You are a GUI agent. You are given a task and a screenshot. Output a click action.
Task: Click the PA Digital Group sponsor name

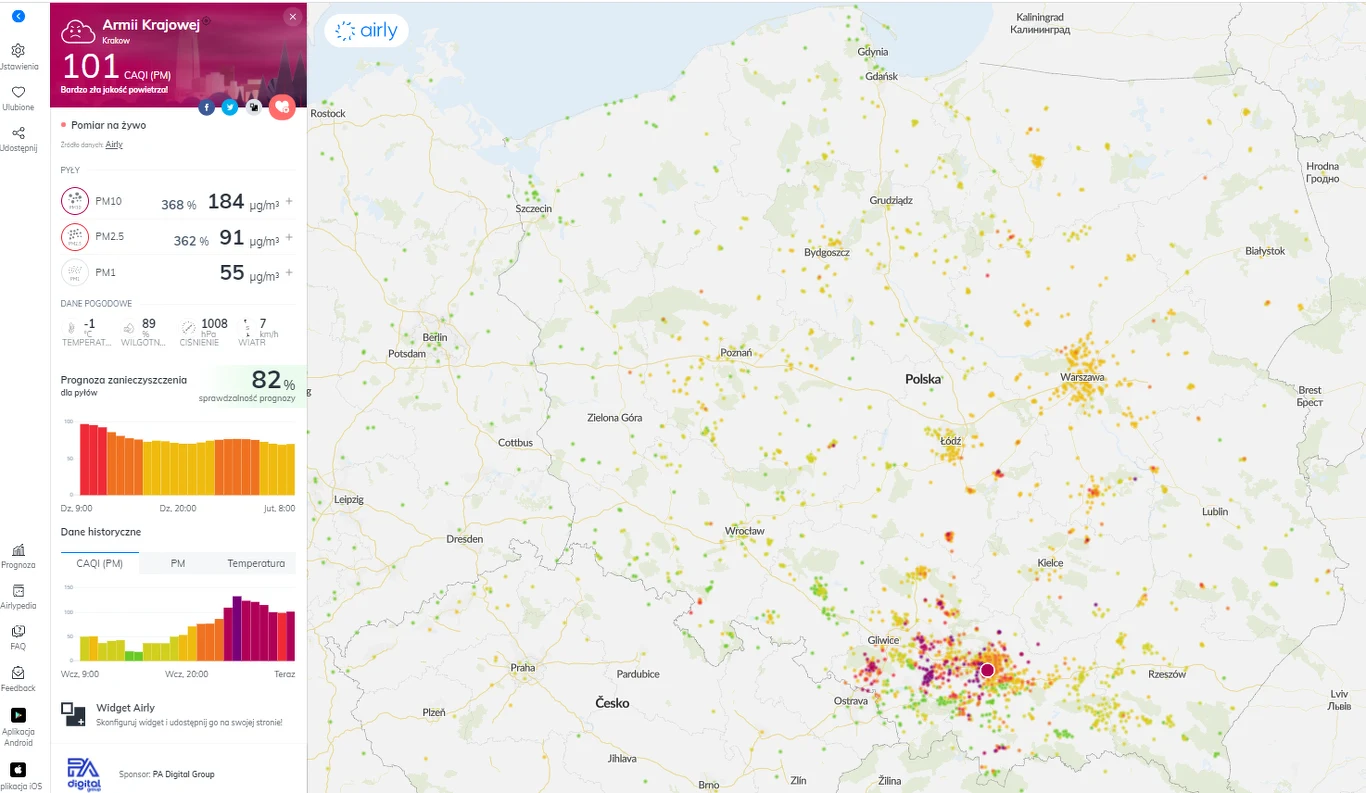184,774
